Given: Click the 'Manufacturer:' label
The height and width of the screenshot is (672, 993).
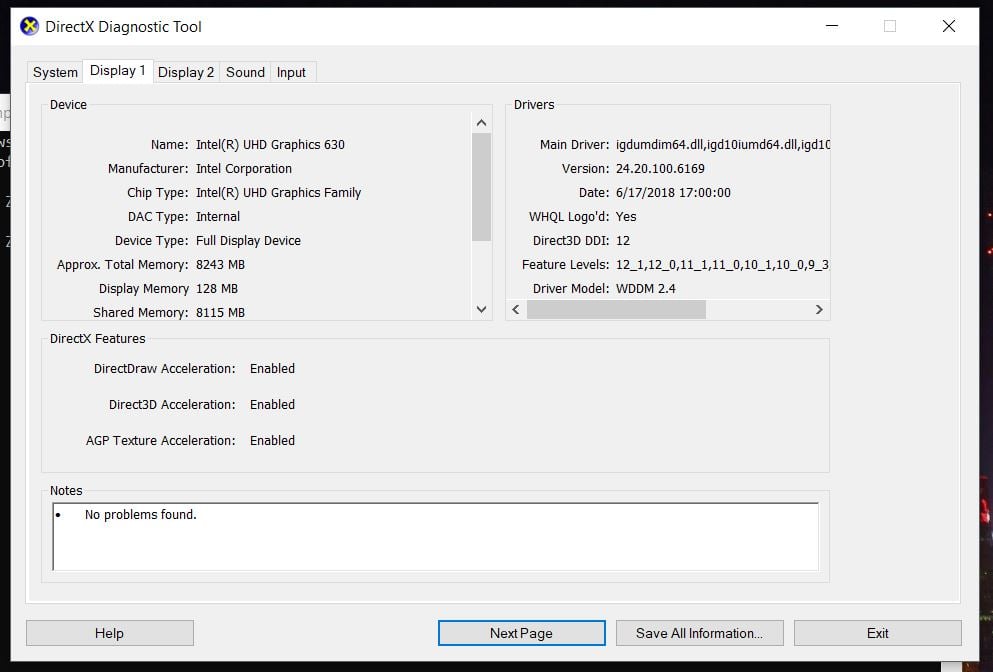Looking at the screenshot, I should pyautogui.click(x=148, y=168).
